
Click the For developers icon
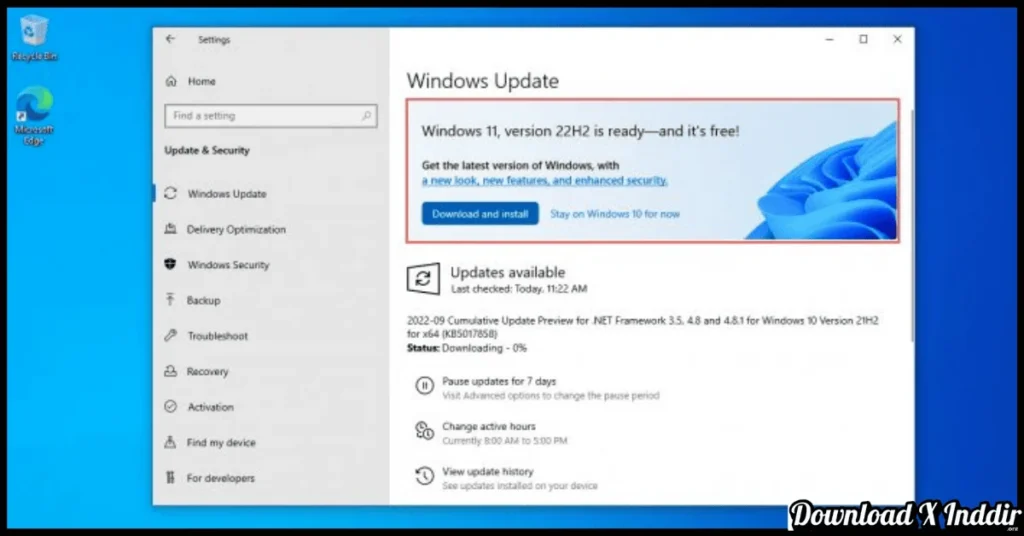point(170,477)
